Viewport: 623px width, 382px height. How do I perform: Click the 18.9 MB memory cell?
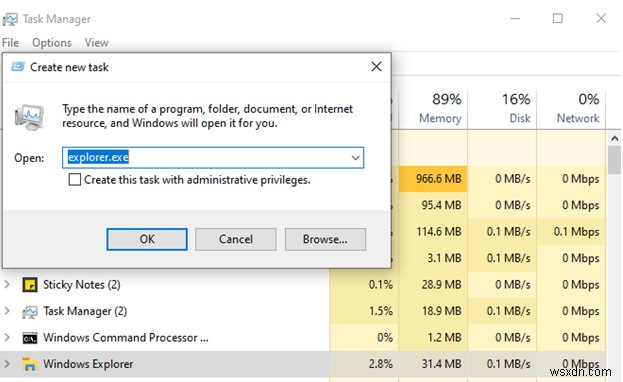tap(433, 311)
